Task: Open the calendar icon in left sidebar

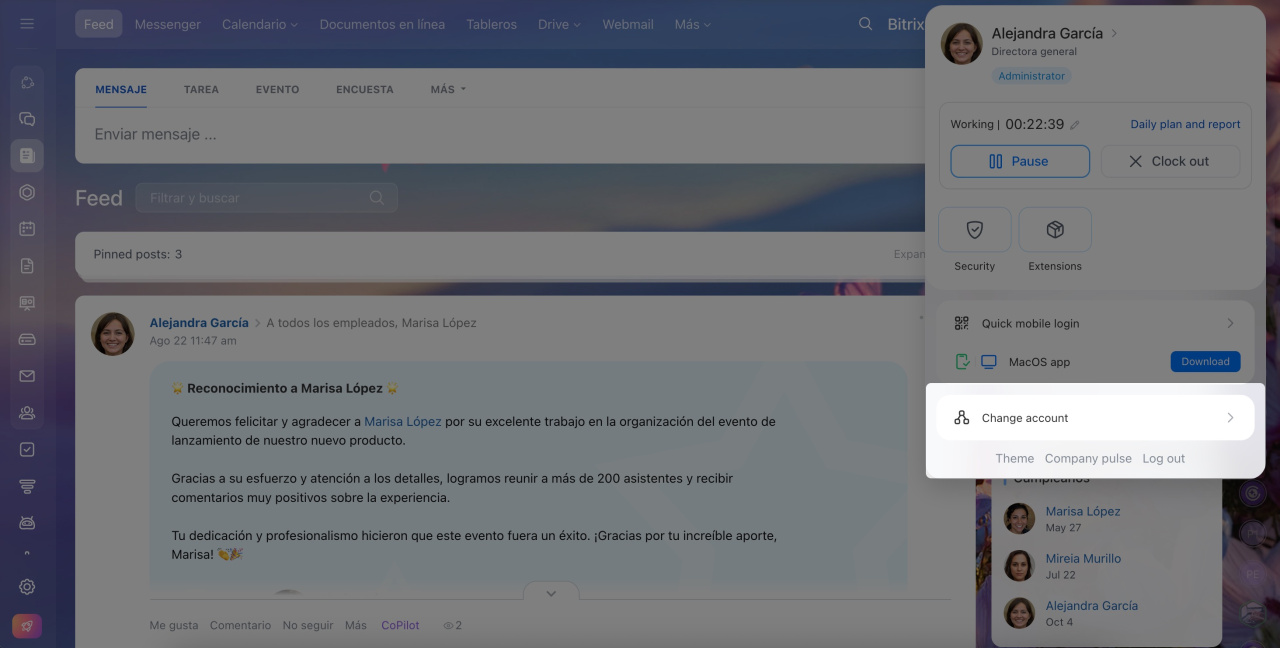Action: tap(27, 229)
